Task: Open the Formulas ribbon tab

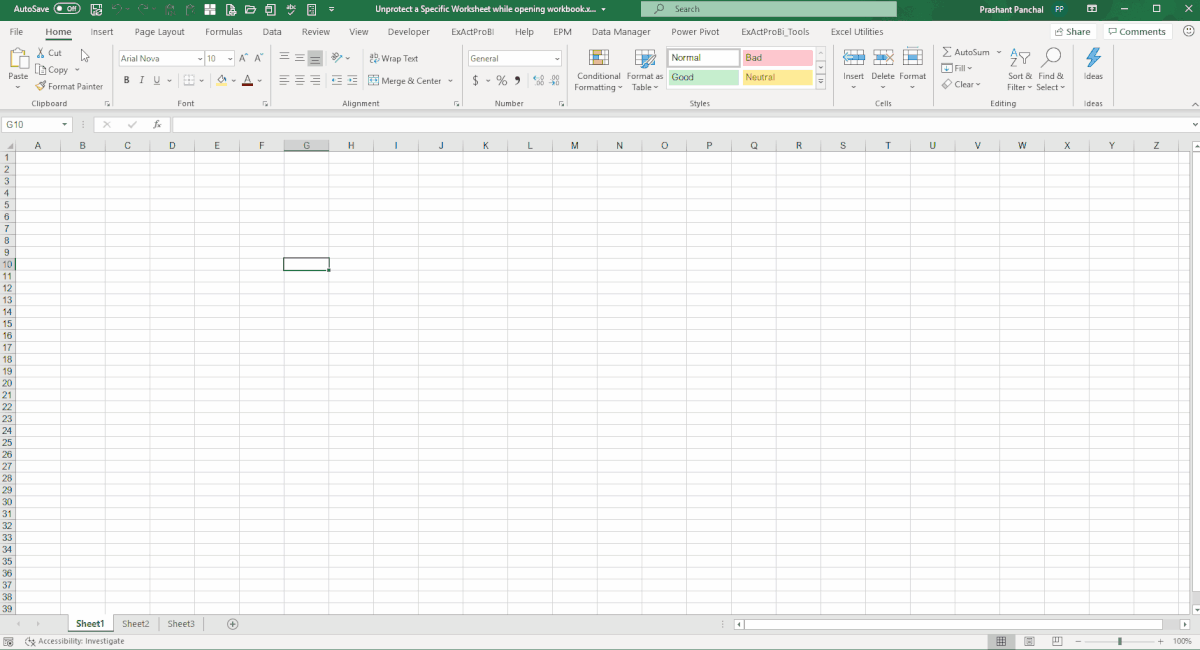Action: (x=224, y=32)
